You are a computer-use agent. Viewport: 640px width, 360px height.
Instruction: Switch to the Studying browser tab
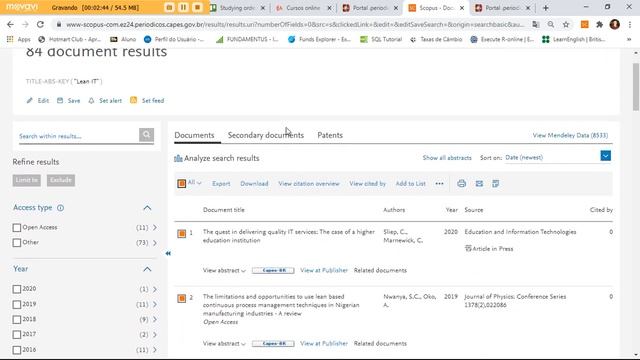[238, 8]
